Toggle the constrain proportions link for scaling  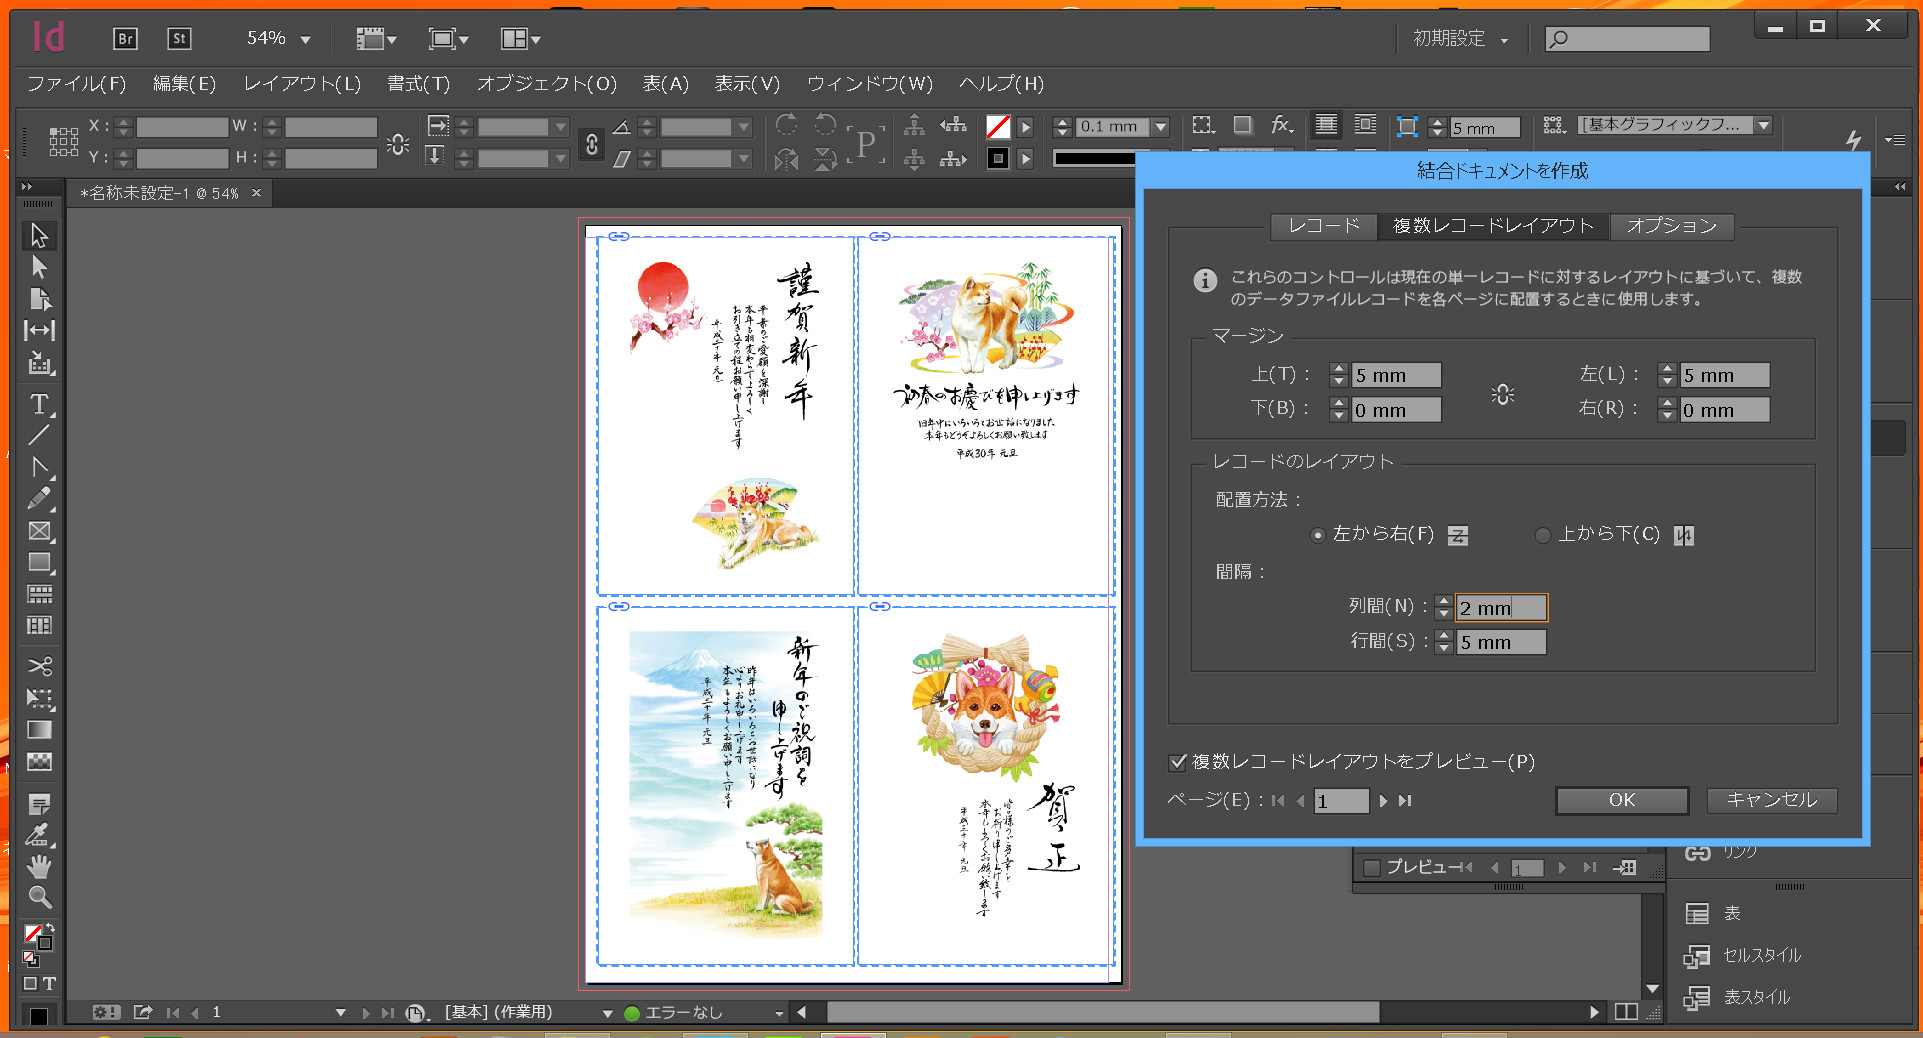592,143
